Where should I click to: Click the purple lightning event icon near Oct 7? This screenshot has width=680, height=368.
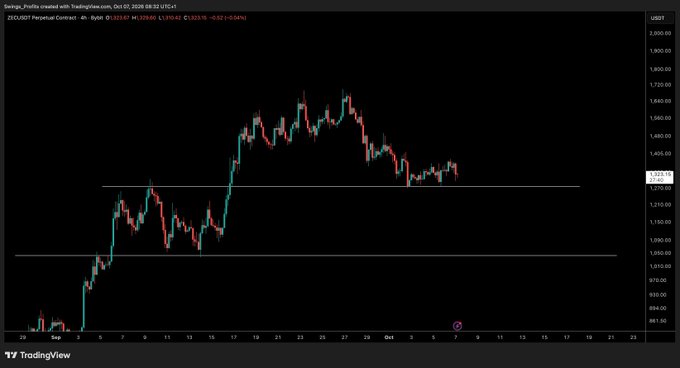pos(457,326)
